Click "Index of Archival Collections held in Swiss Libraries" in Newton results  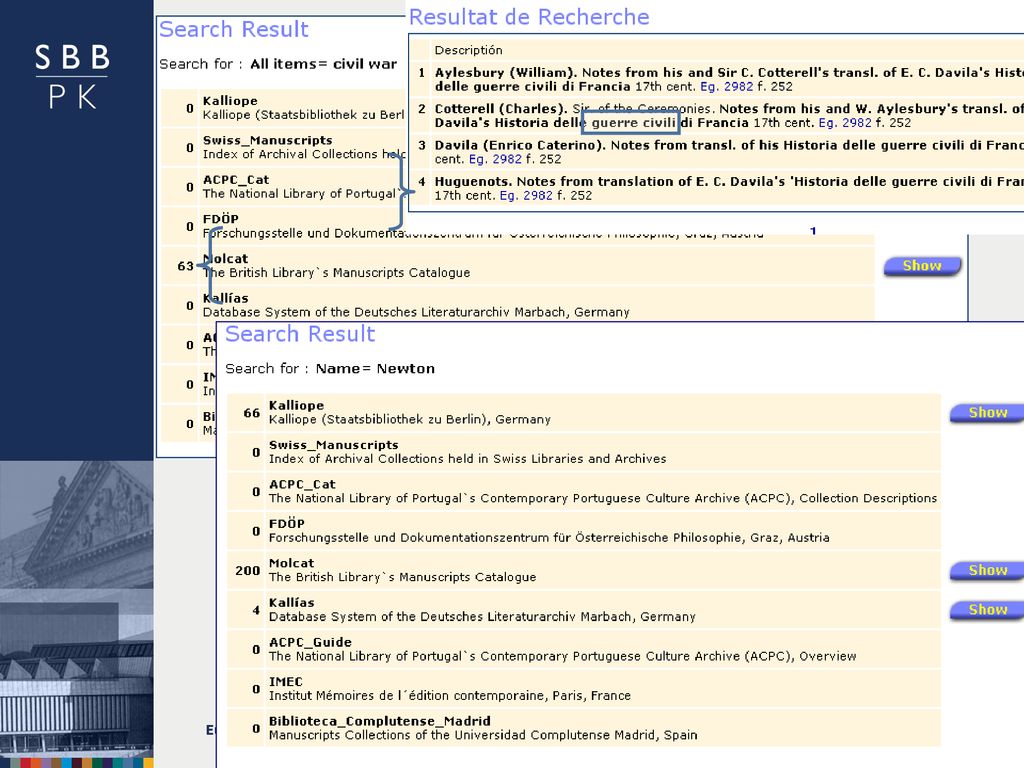point(468,459)
